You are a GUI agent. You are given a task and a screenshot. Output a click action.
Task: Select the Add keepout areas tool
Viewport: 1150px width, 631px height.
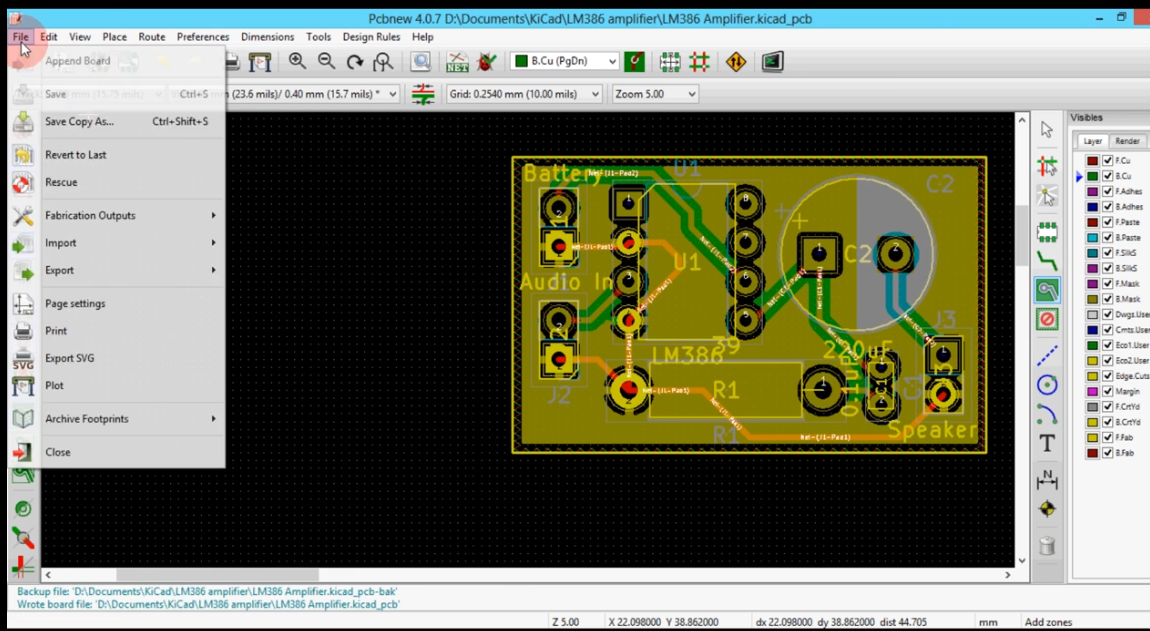pyautogui.click(x=1047, y=319)
